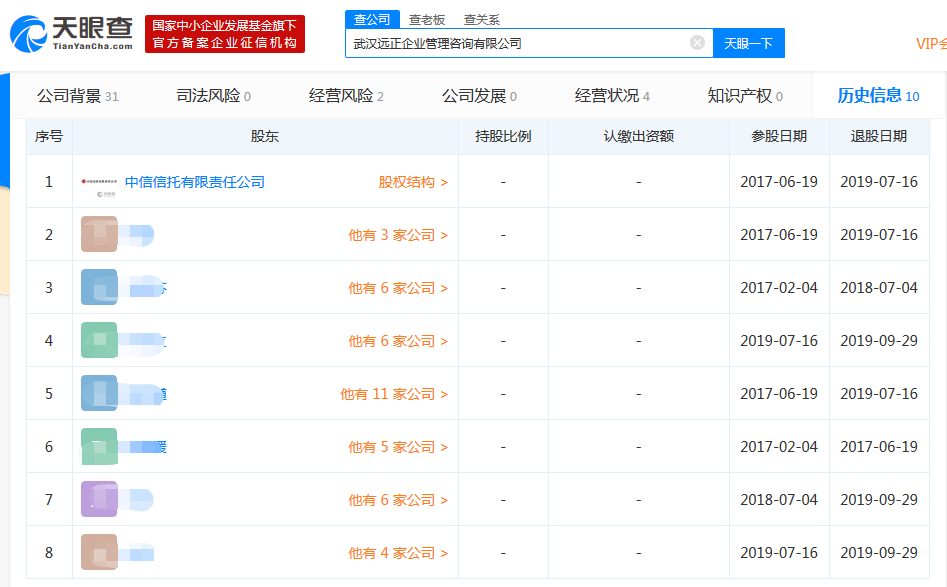Clear the search box with the X icon
Screen dimensions: 947x587
coord(697,43)
